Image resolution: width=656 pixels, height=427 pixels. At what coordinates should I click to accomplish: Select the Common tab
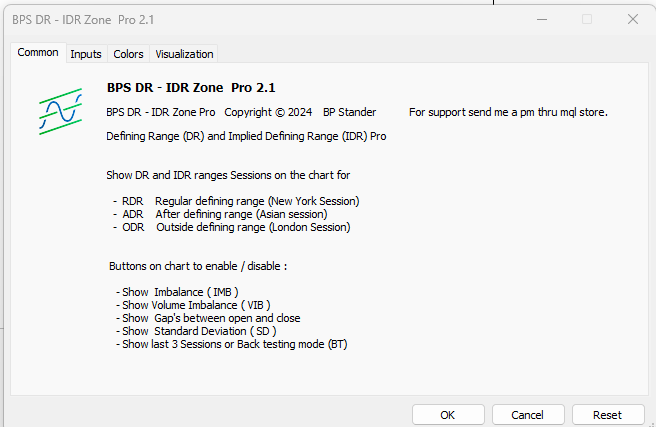click(38, 53)
